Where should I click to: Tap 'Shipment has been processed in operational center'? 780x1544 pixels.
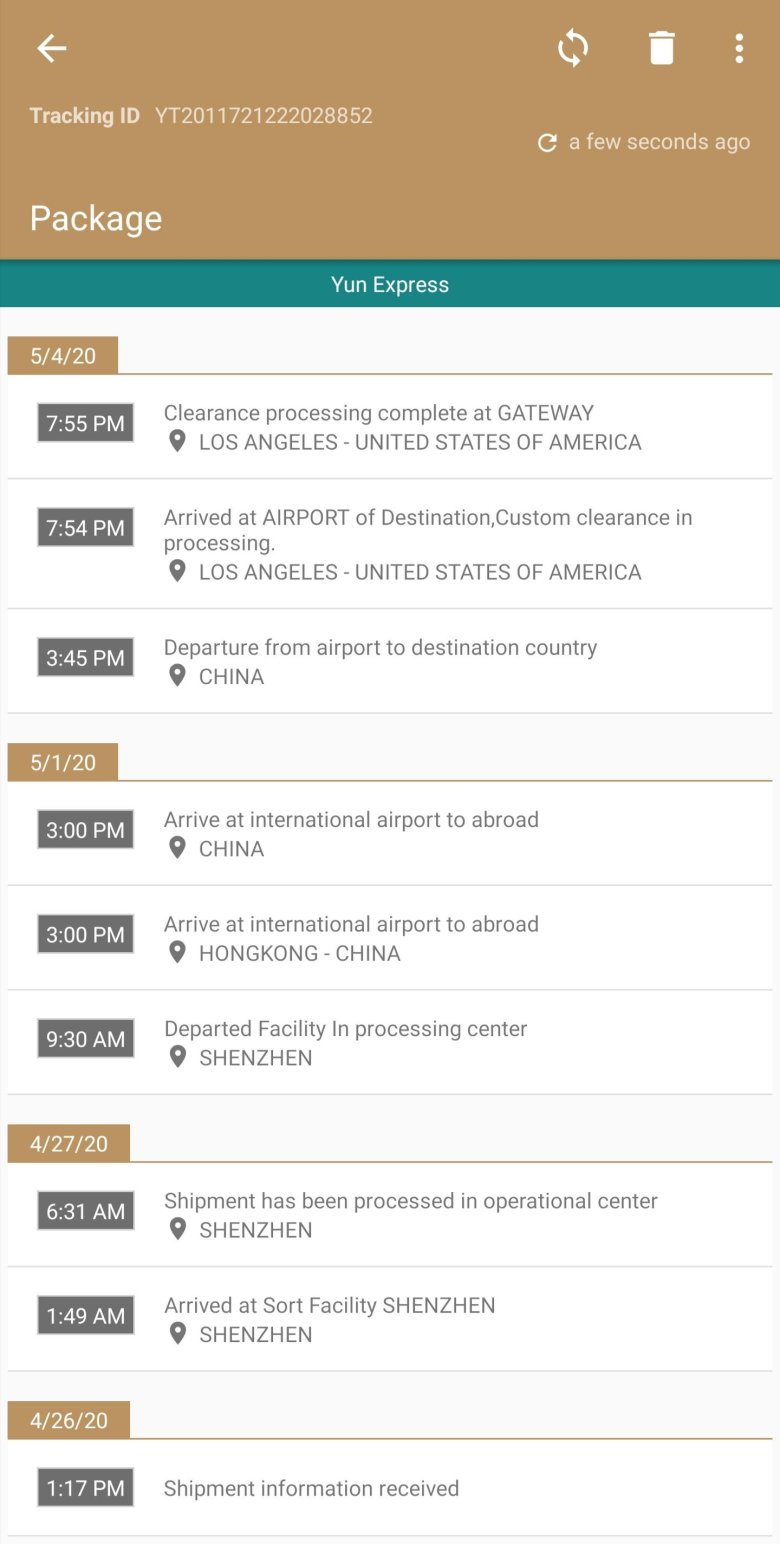point(410,1201)
